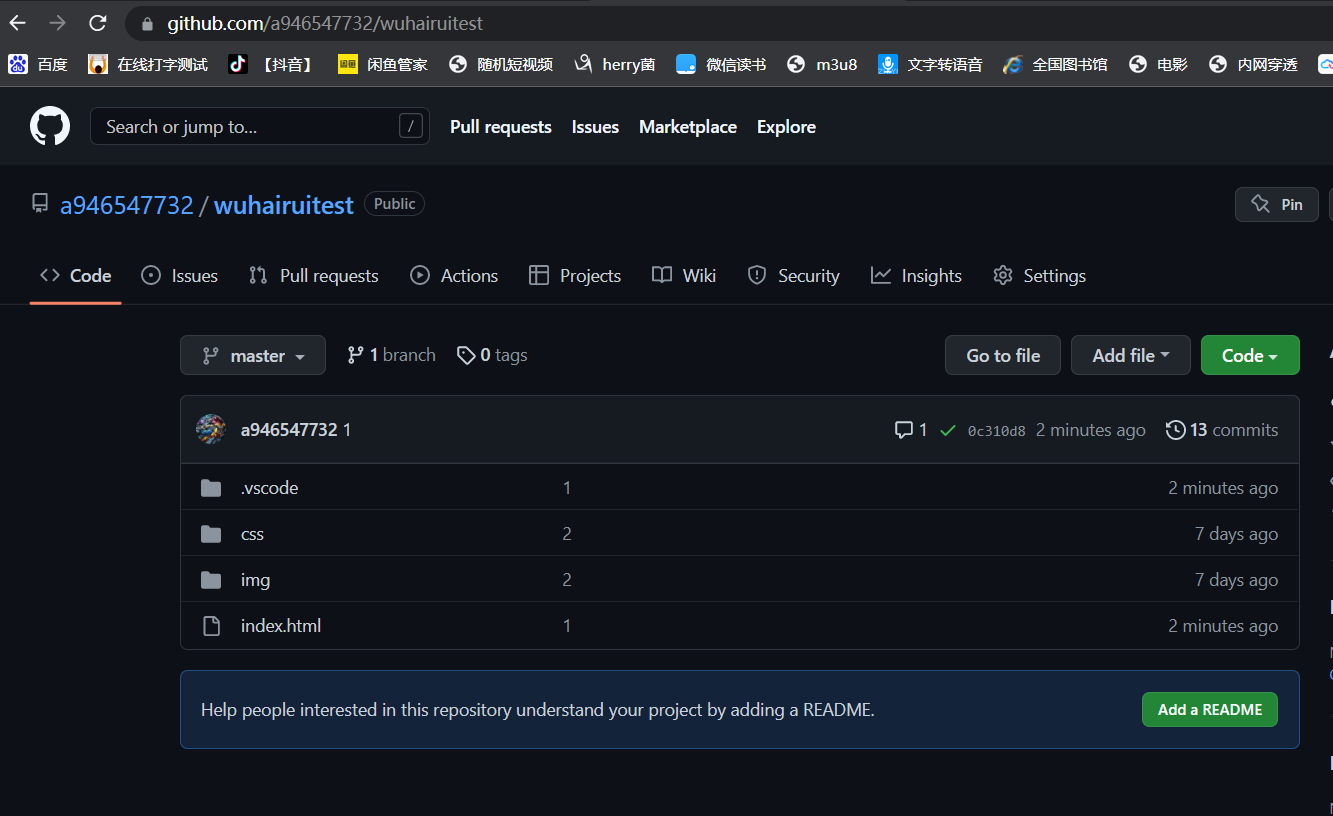This screenshot has width=1333, height=816.
Task: Open the a946547732 avatar image
Action: (210, 430)
